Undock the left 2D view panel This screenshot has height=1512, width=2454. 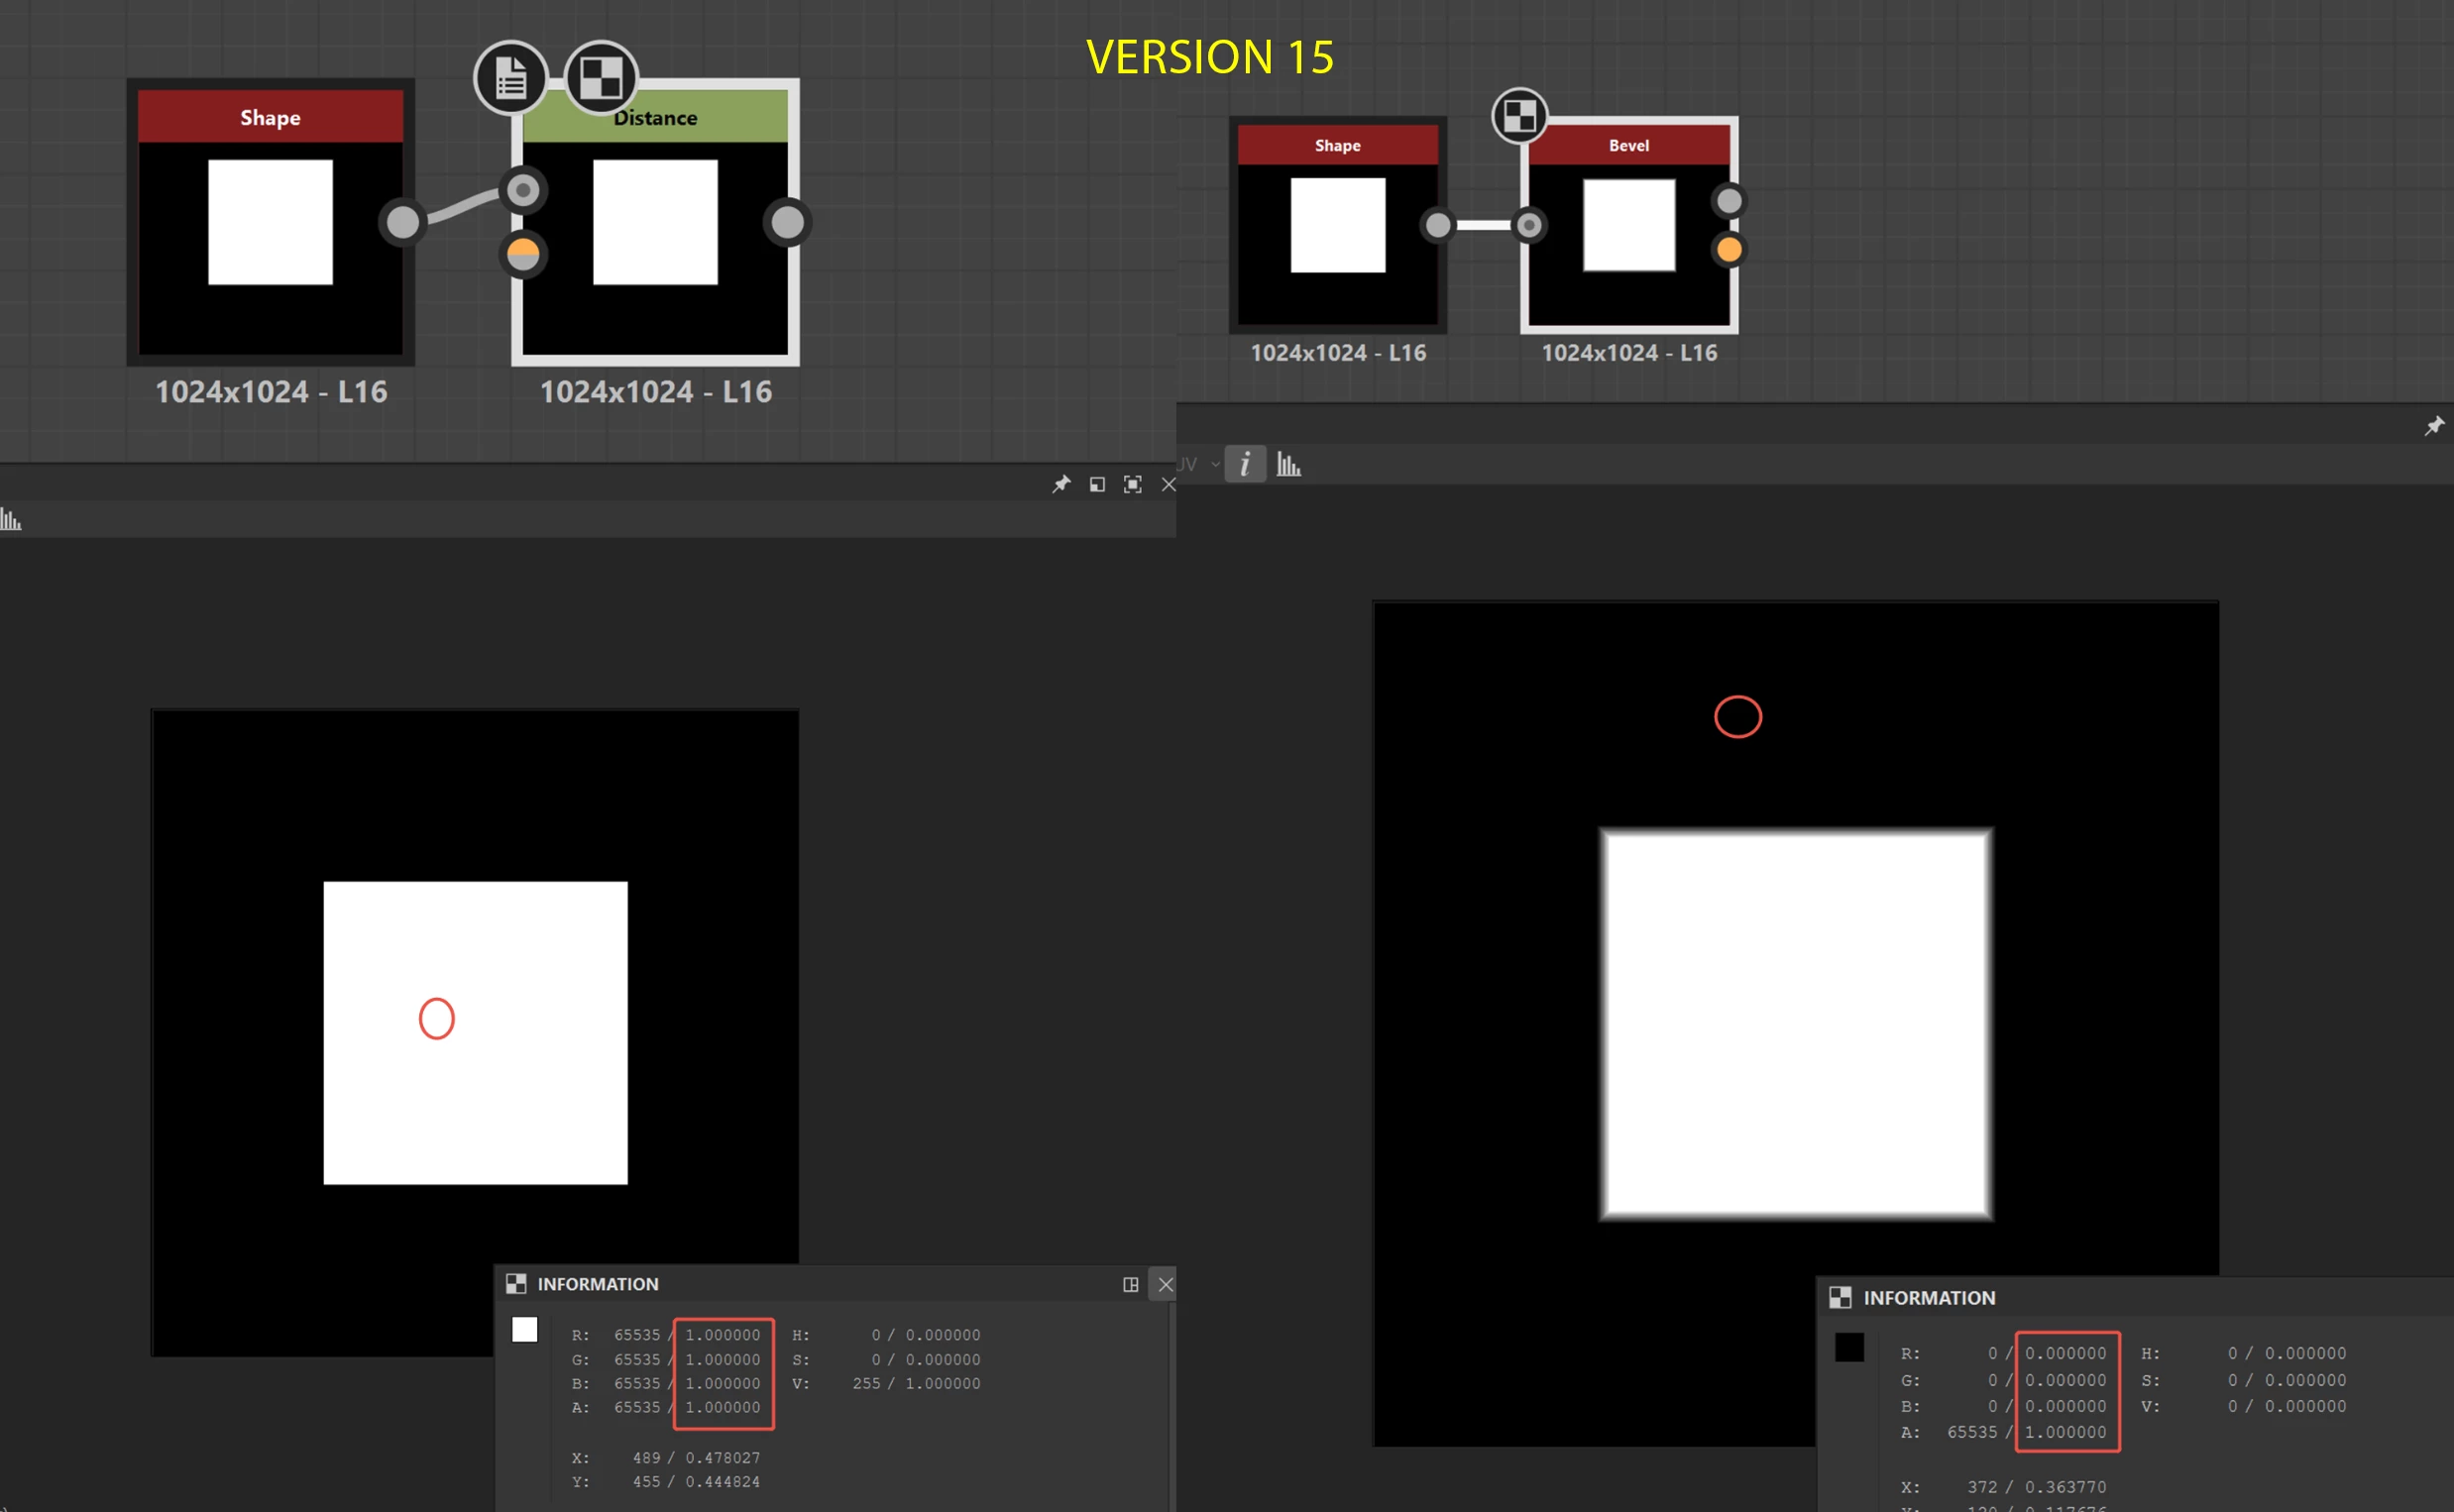[1097, 485]
